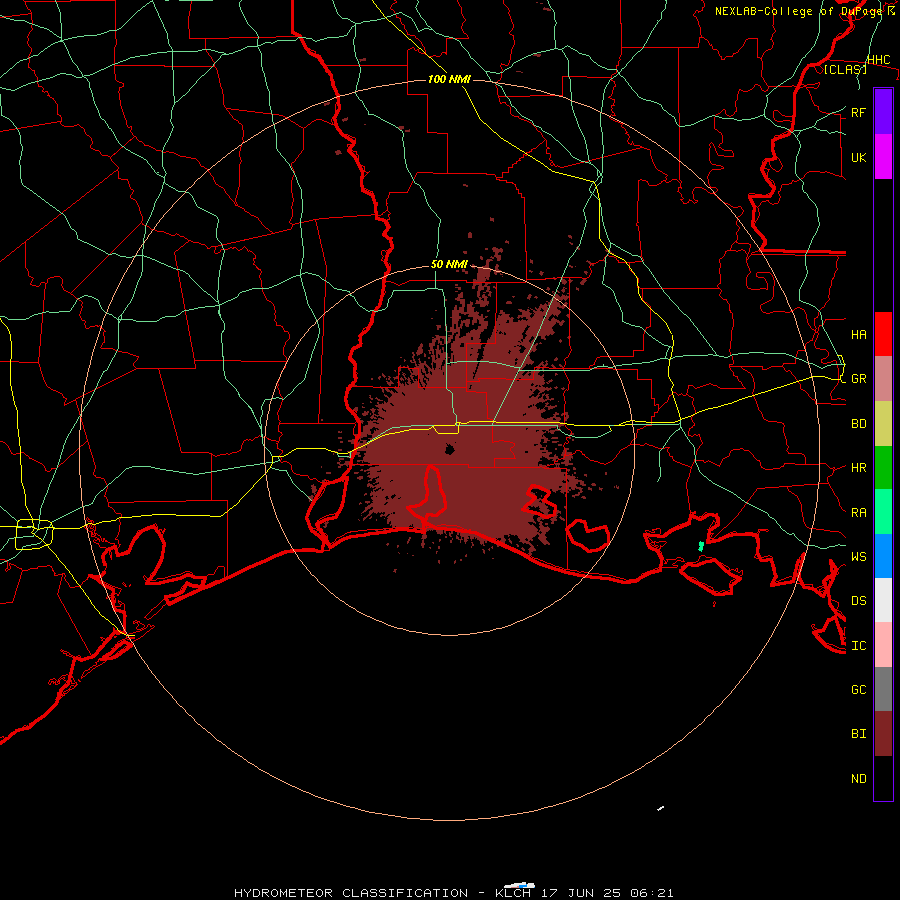Click the red HA legend swatch

tap(883, 334)
